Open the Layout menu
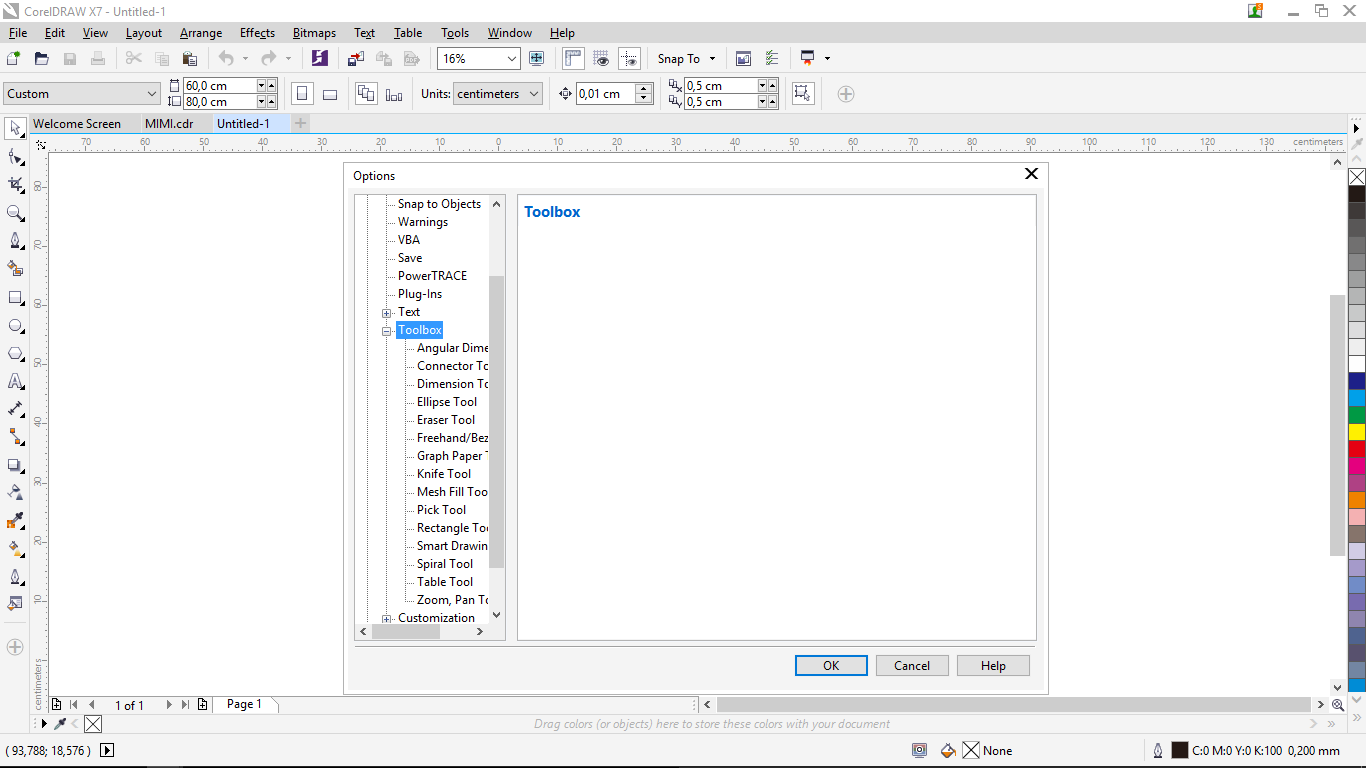 [x=144, y=33]
